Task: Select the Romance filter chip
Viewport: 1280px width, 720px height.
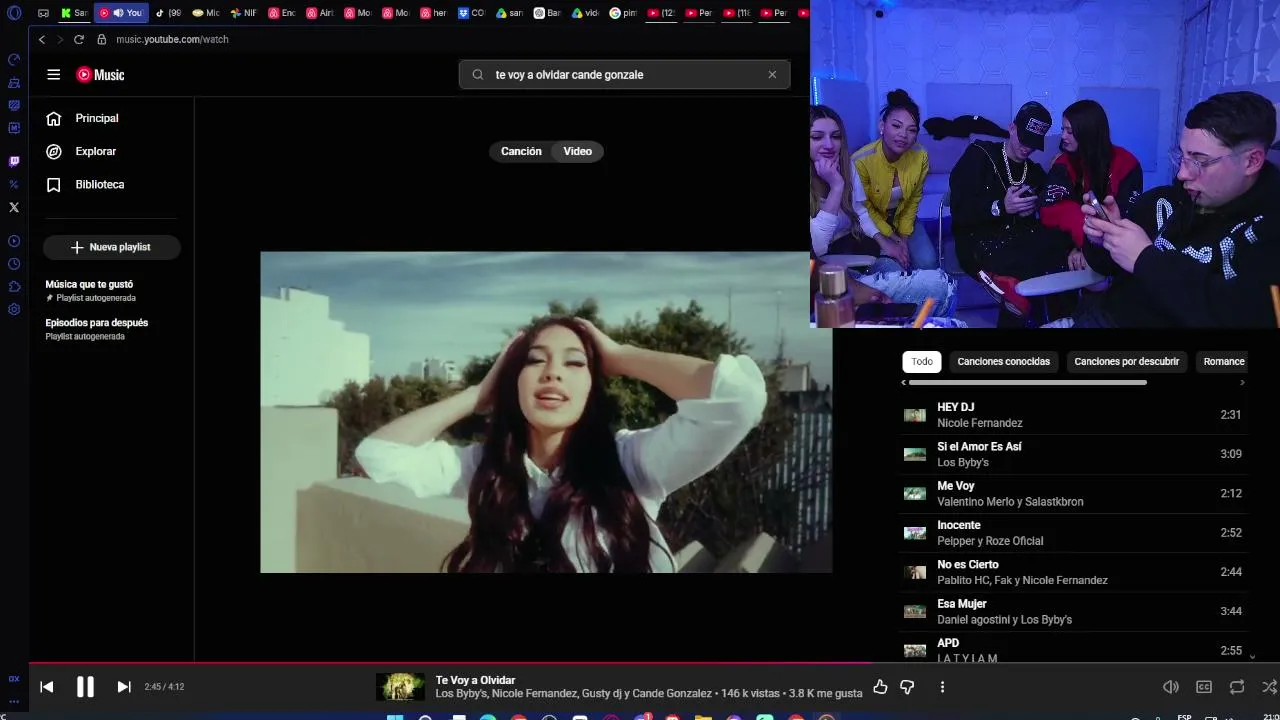Action: 1224,362
